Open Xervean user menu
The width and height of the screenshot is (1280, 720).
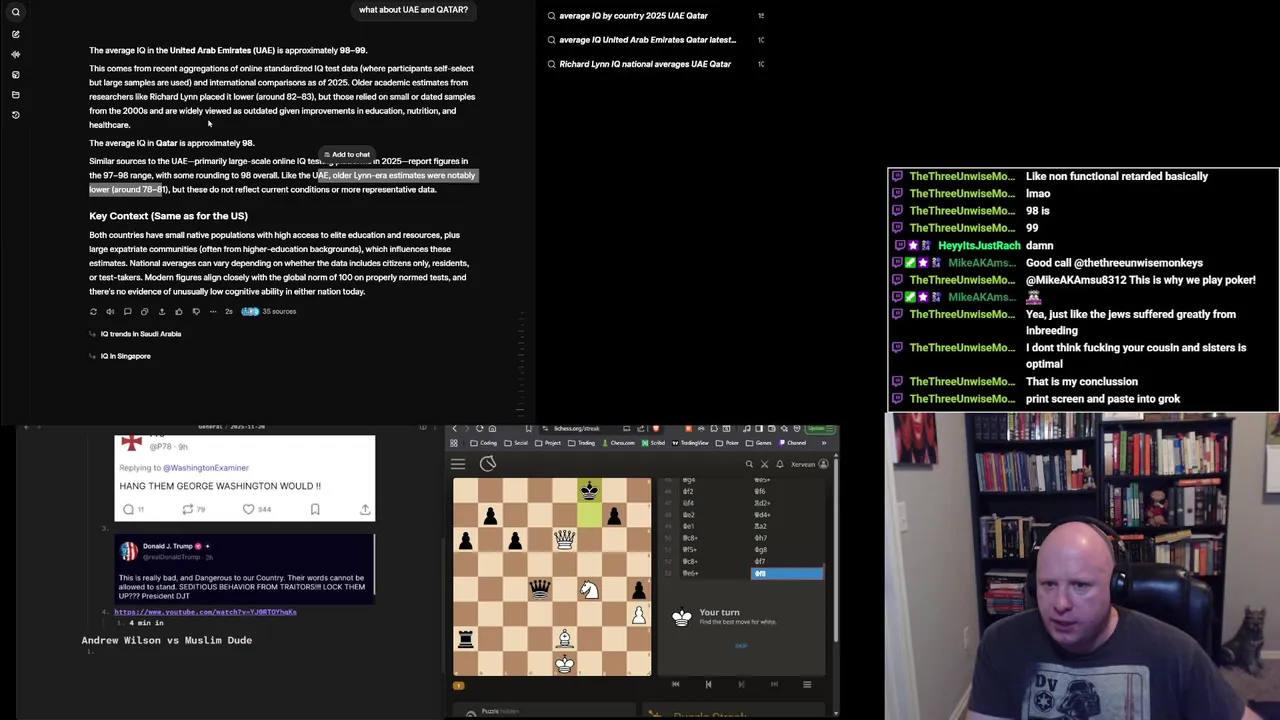pos(809,464)
